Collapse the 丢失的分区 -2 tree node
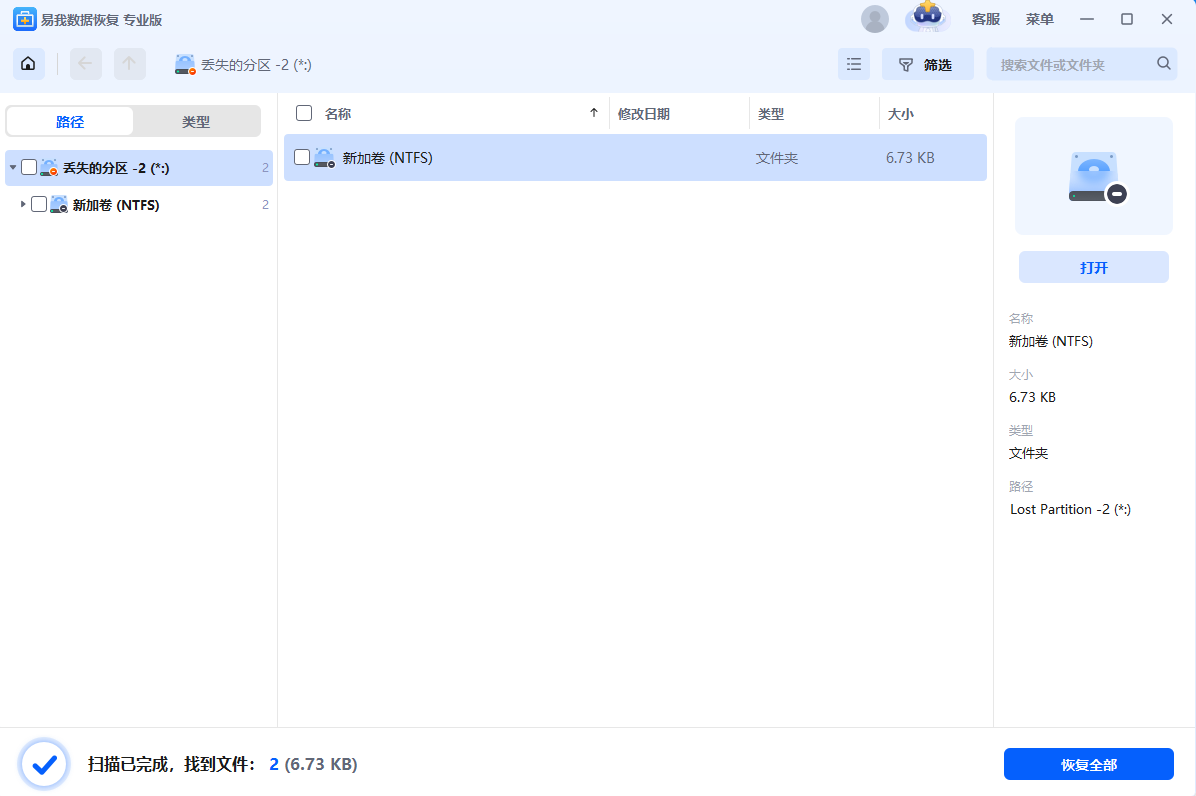This screenshot has width=1196, height=796. click(x=13, y=167)
